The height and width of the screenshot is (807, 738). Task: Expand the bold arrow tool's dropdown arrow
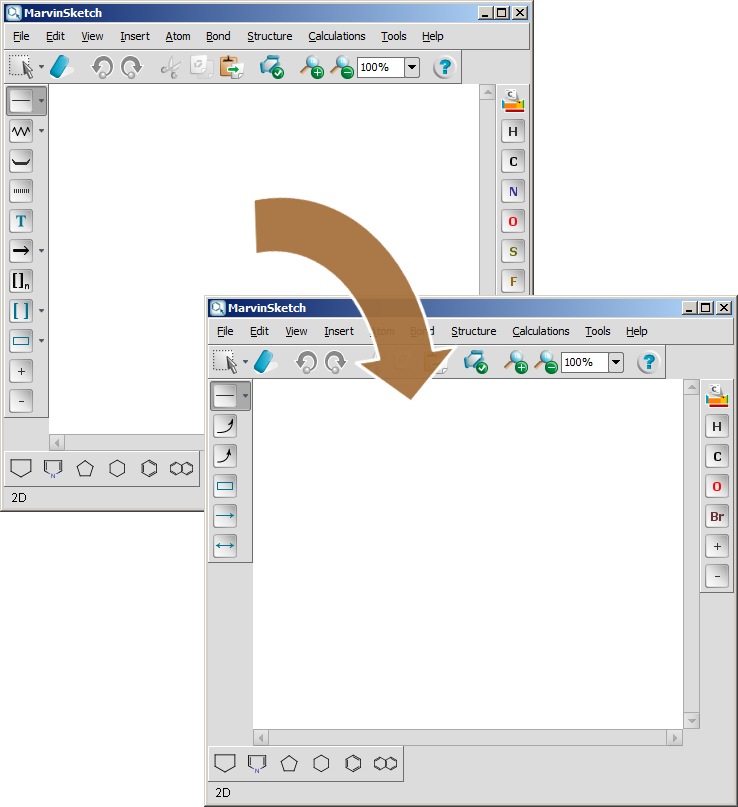[42, 251]
